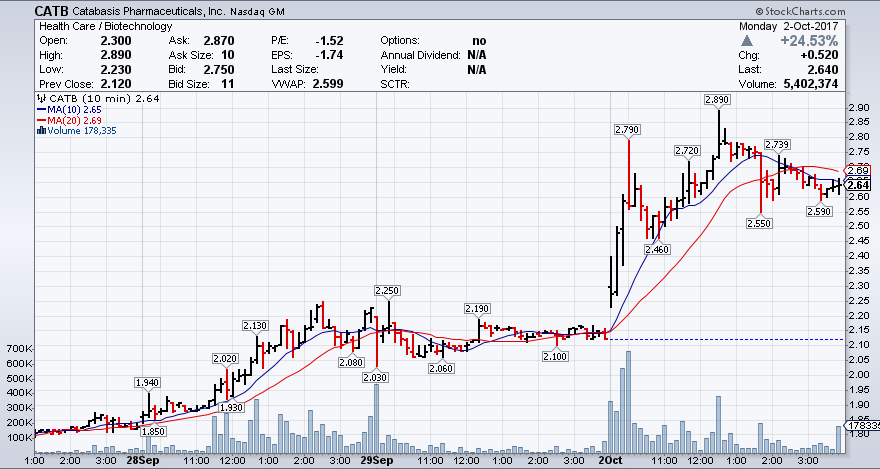Click the volume bars legend icon
Screen dimensions: 880x469
click(40, 130)
